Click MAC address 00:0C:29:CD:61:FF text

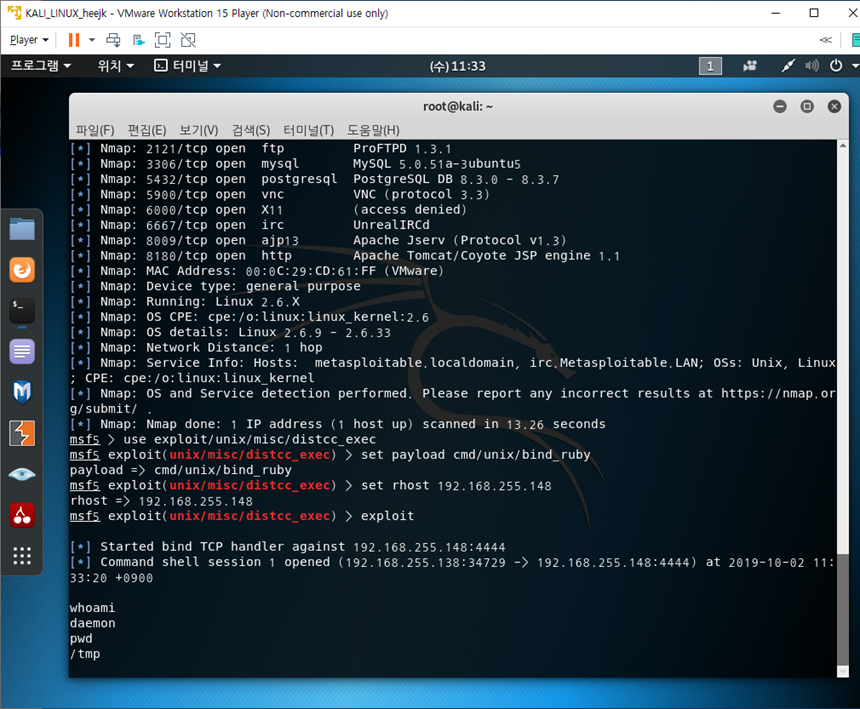(310, 271)
